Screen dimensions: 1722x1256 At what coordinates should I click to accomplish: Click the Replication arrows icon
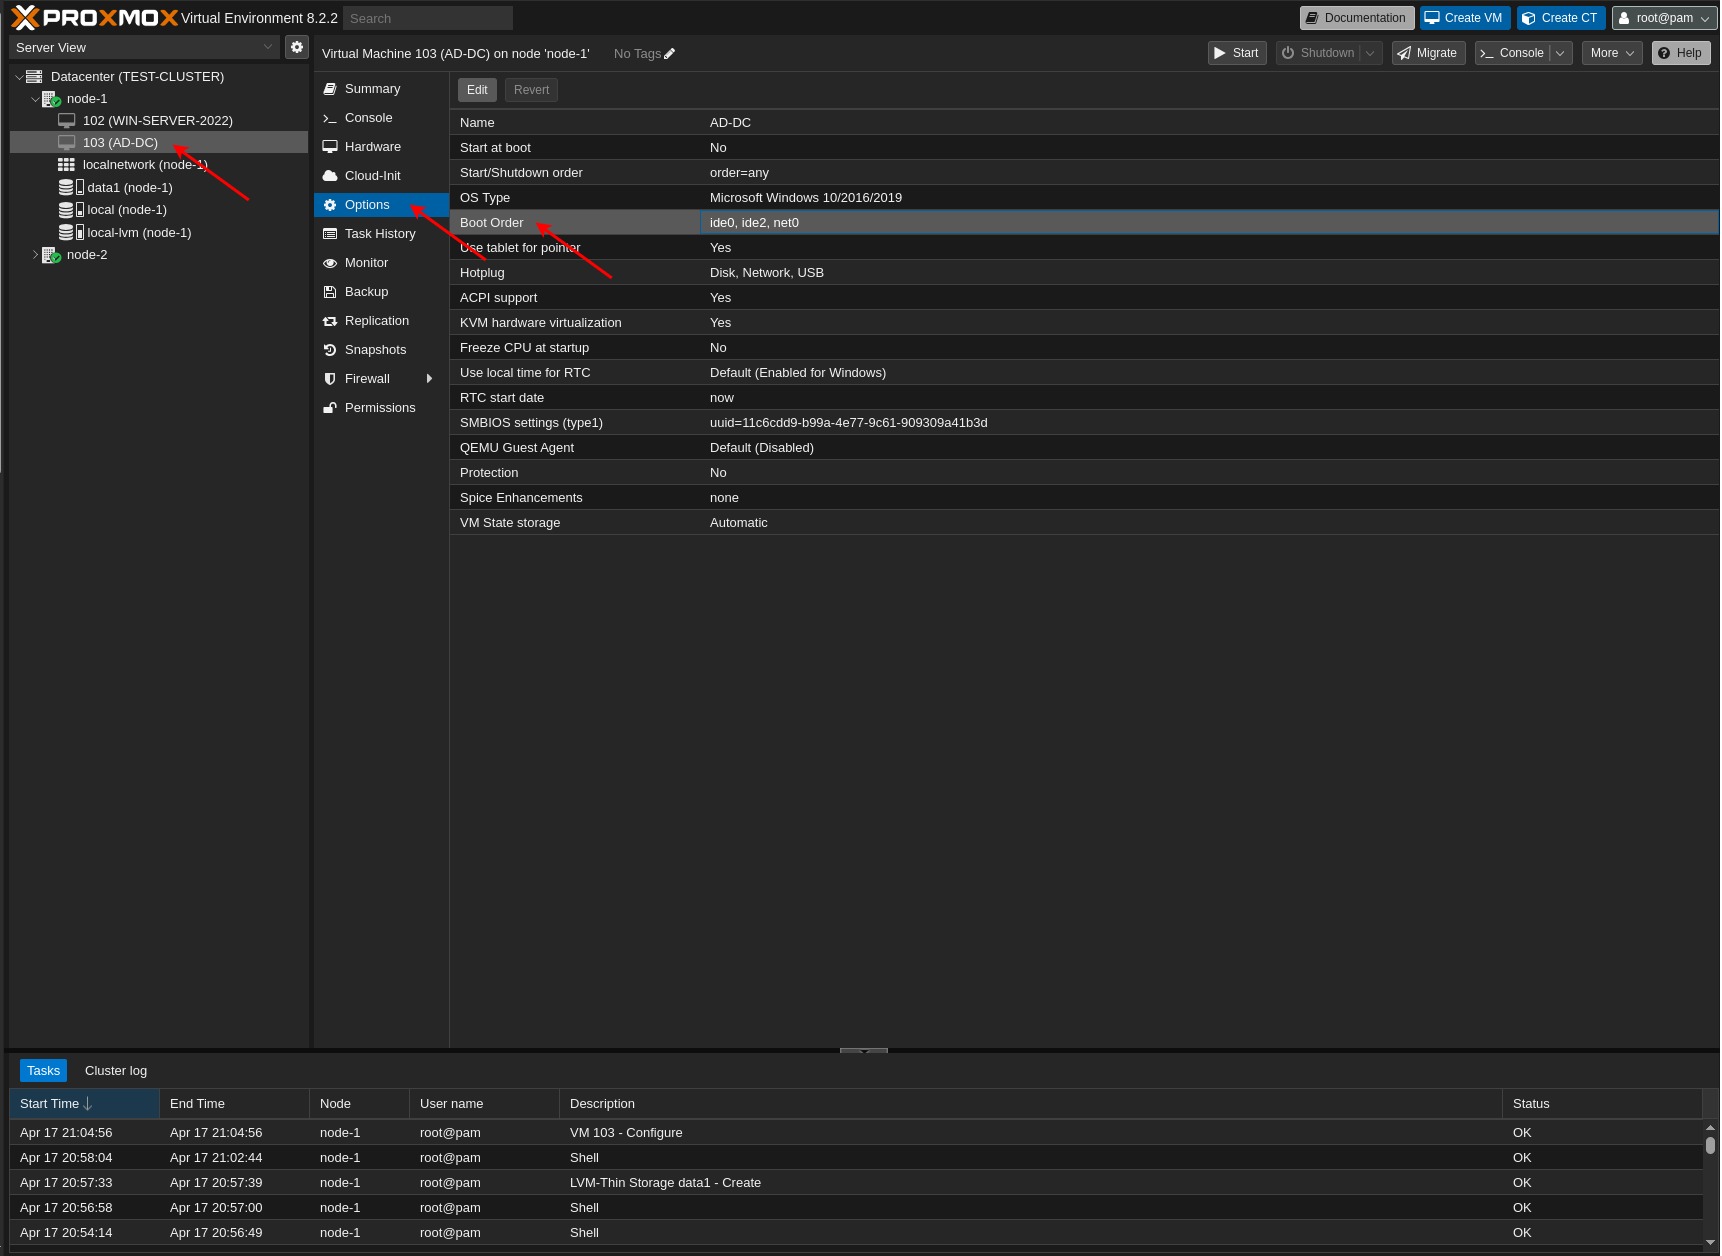(x=330, y=320)
